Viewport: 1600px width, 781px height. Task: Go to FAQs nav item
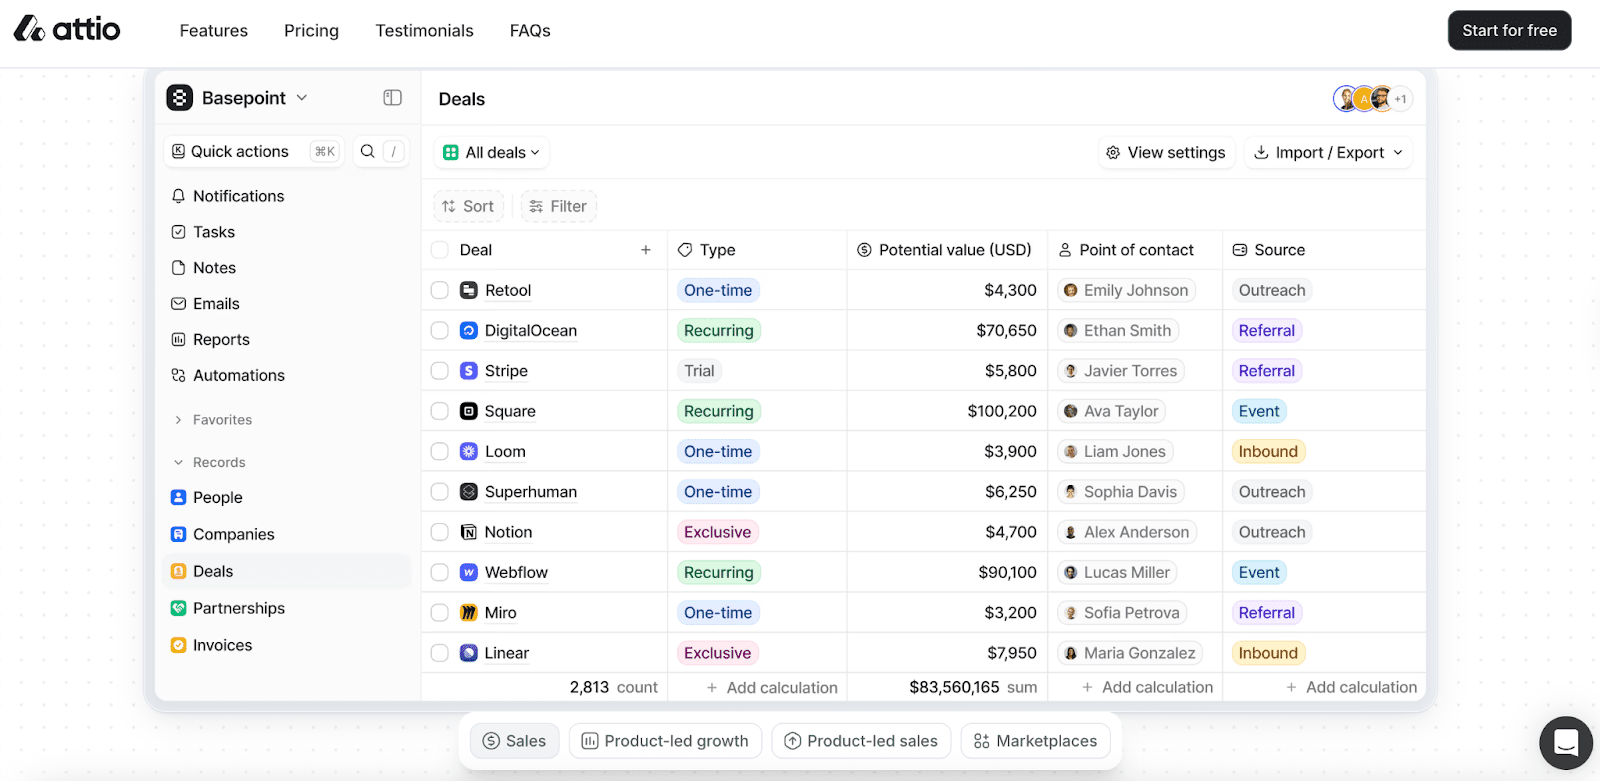(x=530, y=31)
